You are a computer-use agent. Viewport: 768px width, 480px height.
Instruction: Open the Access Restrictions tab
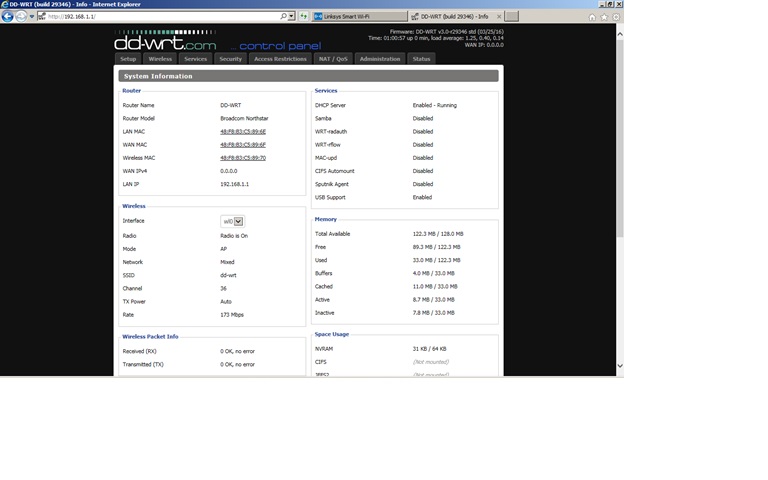click(280, 59)
